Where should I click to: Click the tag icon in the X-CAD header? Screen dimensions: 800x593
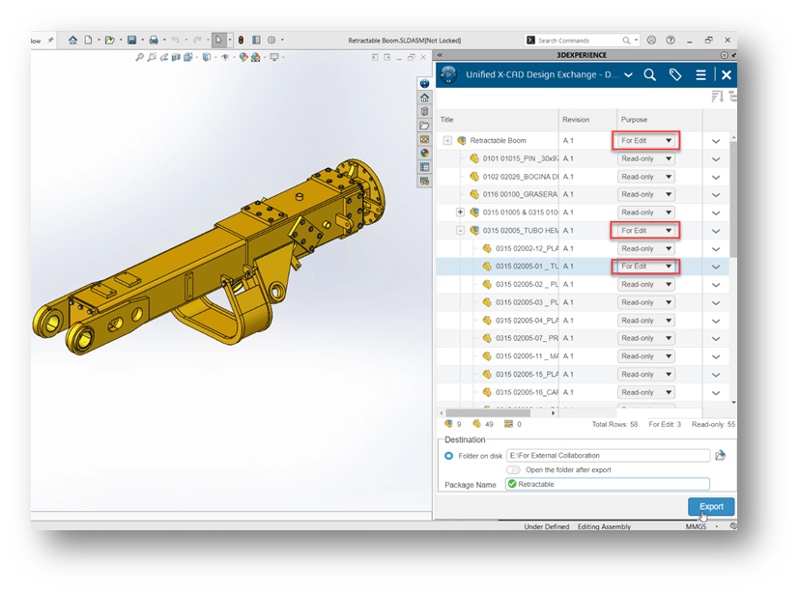click(x=675, y=75)
